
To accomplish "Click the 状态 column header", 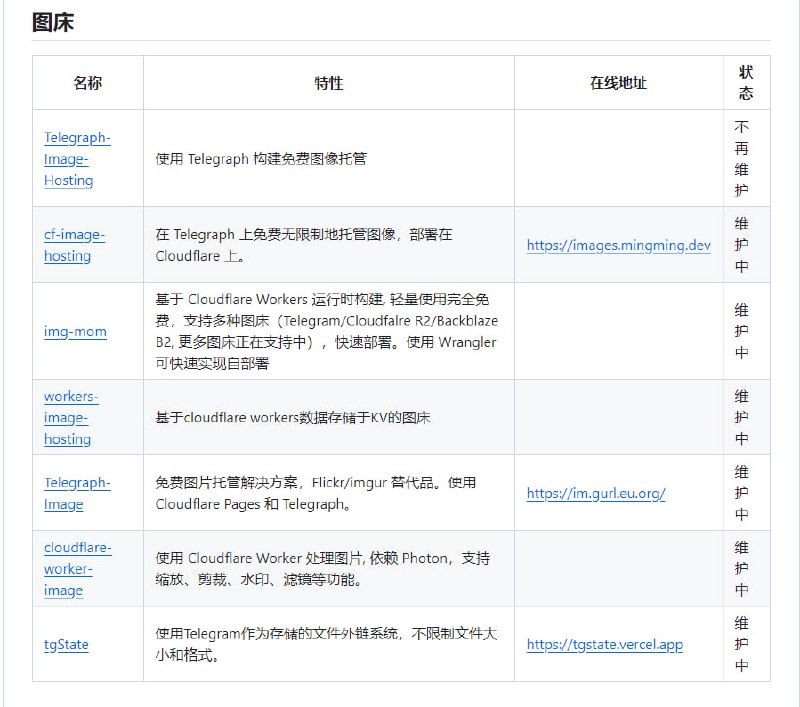I will [x=746, y=83].
